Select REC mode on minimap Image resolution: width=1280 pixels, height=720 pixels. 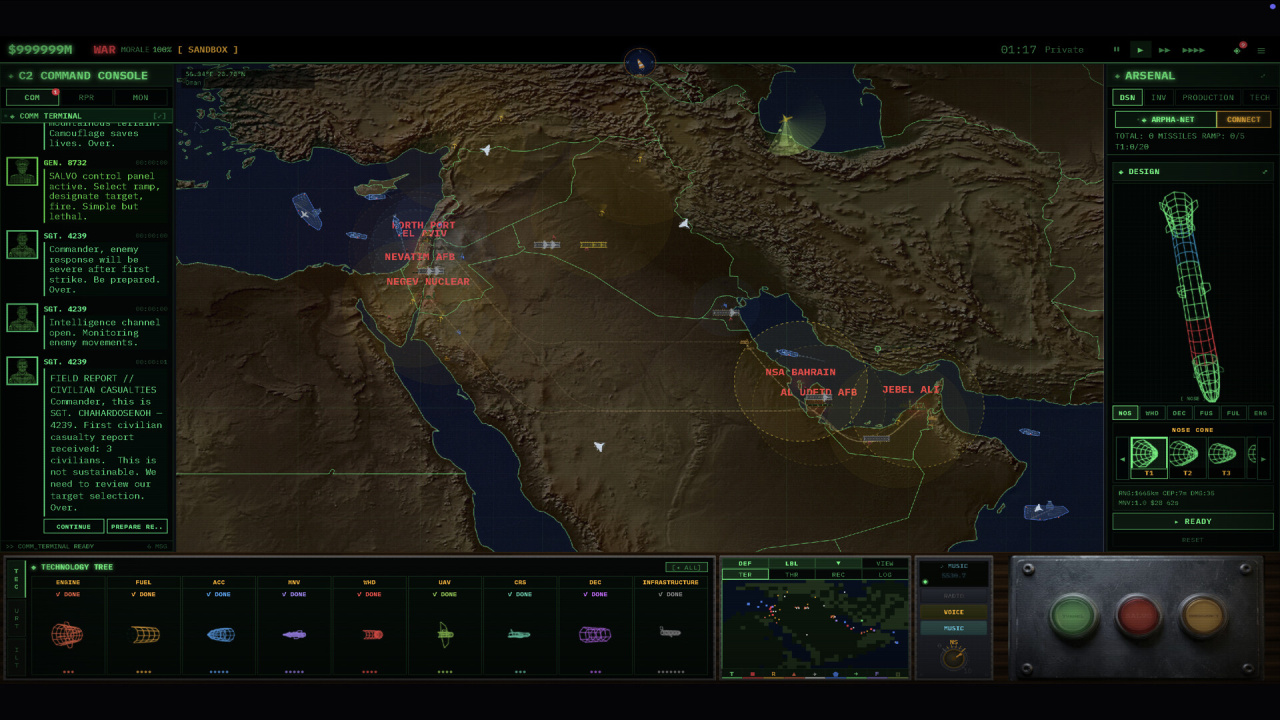click(838, 575)
